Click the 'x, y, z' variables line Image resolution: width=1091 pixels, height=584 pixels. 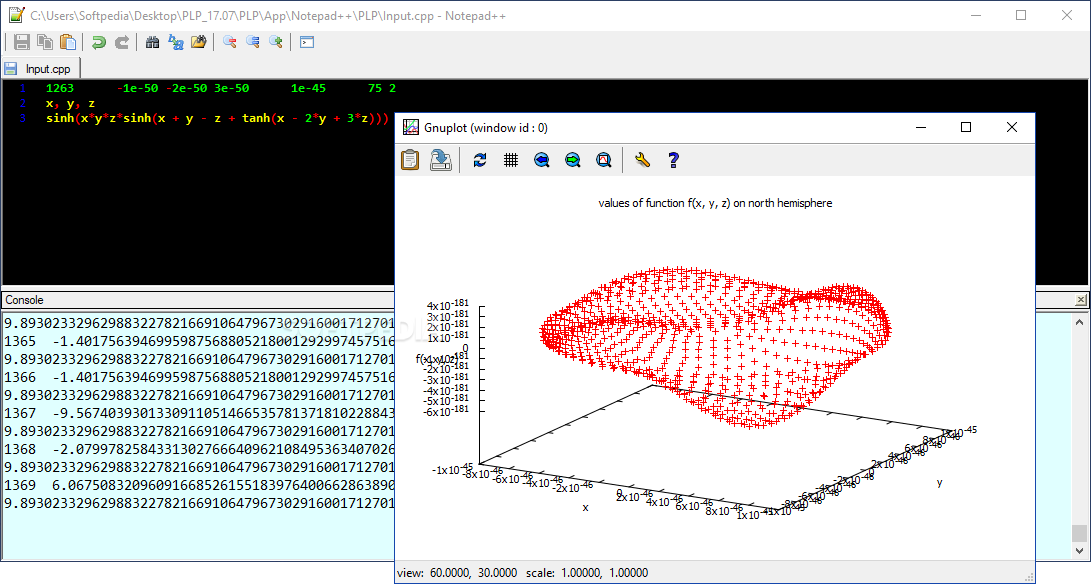coord(70,103)
